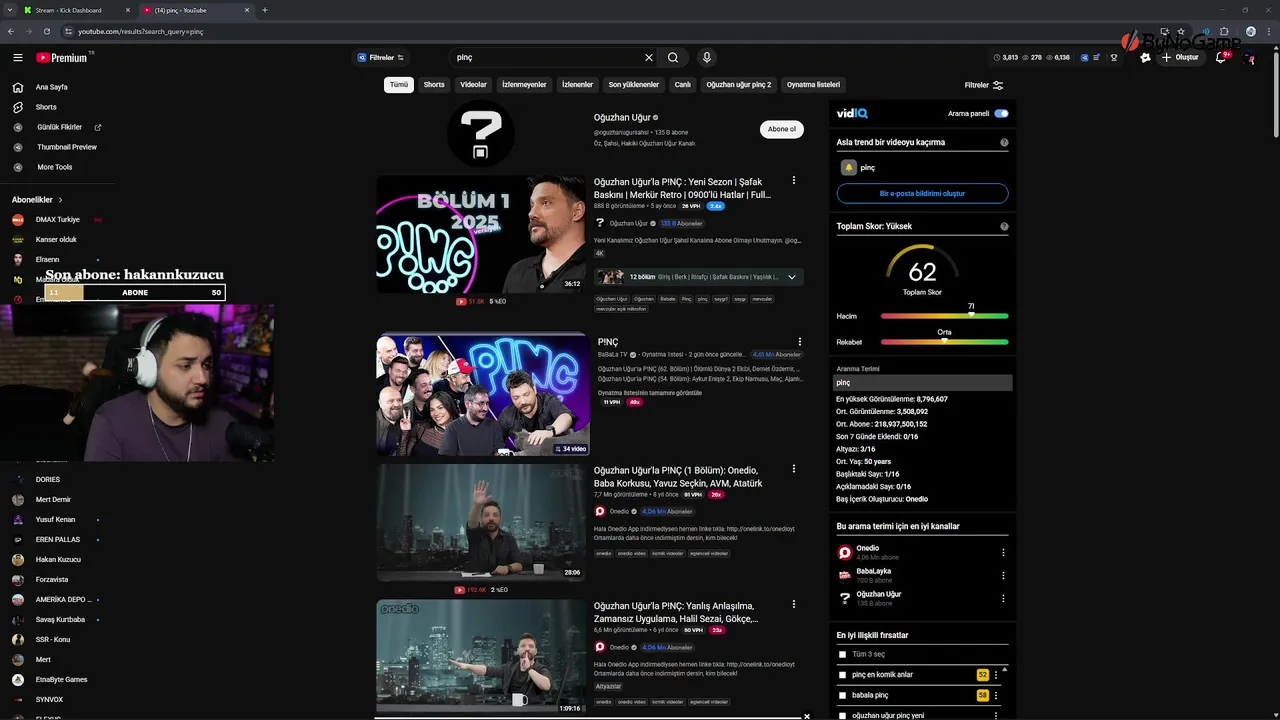Open options for pinç en komik anlar keyword
1280x720 pixels.
tap(996, 675)
